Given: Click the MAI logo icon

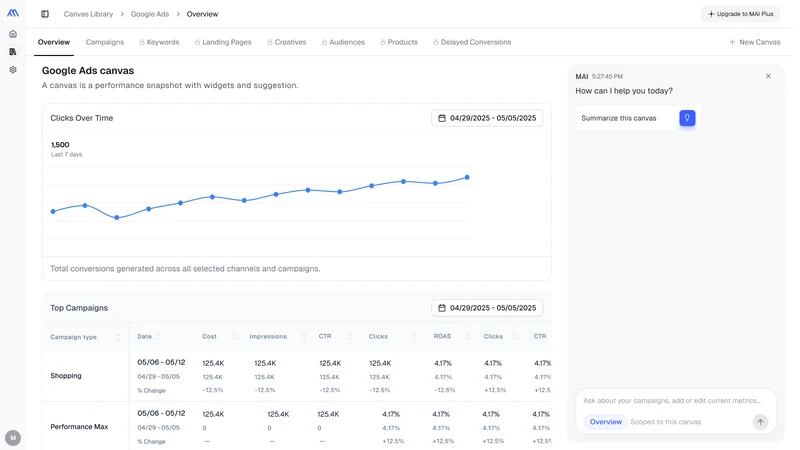Looking at the screenshot, I should [x=13, y=13].
